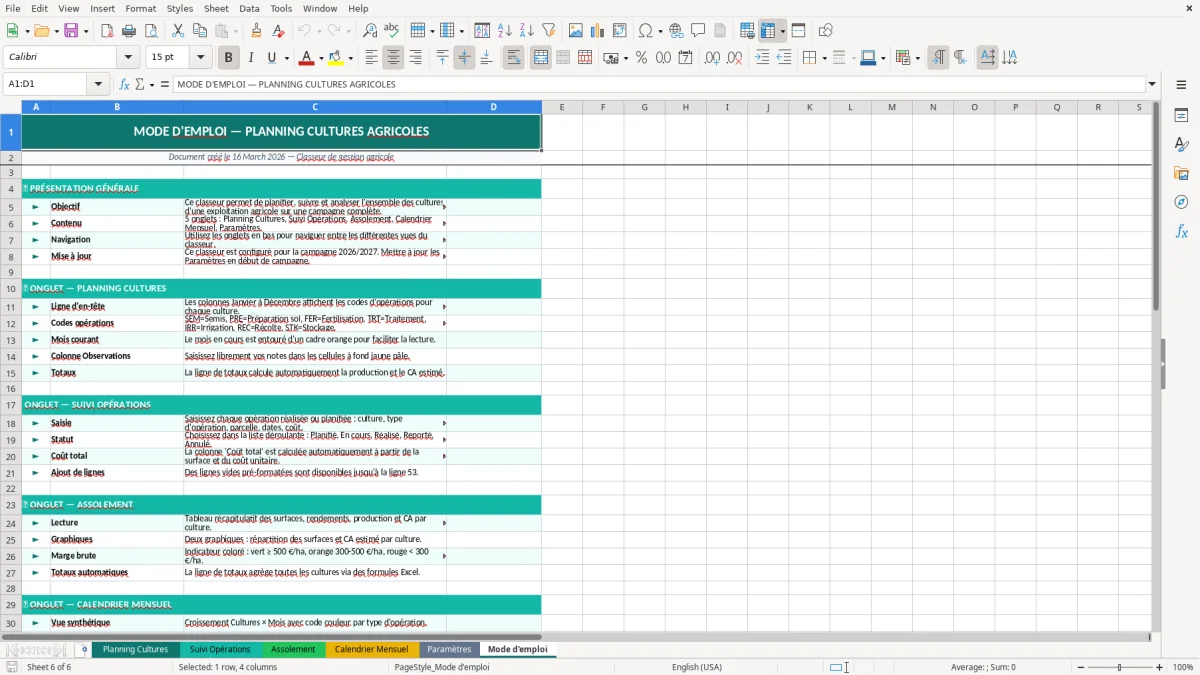Open the Function Wizard fx icon
1200x675 pixels.
pyautogui.click(x=124, y=84)
